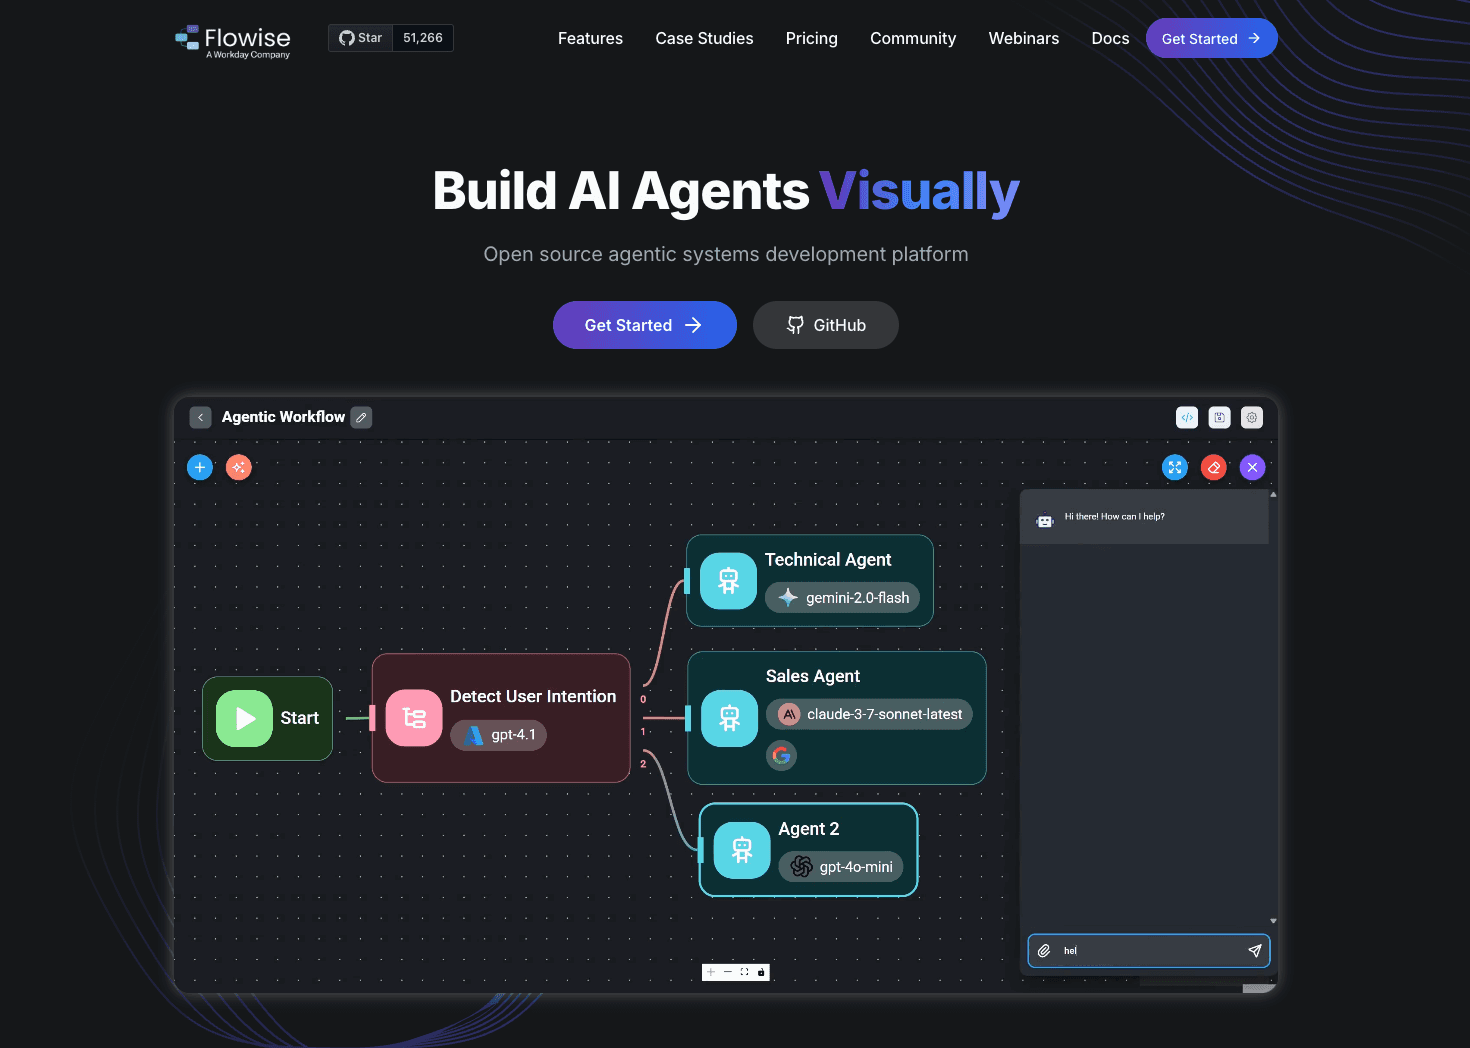Click the gemini-2.0-flash model chip

click(x=842, y=597)
